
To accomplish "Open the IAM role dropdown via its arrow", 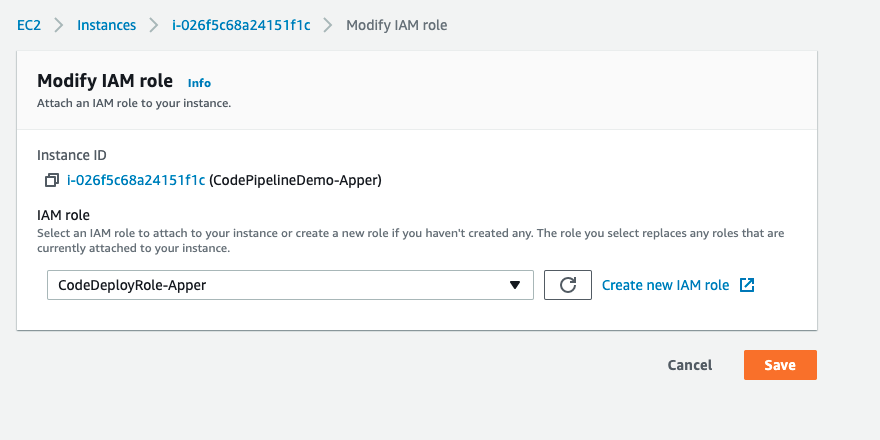I will tap(515, 285).
